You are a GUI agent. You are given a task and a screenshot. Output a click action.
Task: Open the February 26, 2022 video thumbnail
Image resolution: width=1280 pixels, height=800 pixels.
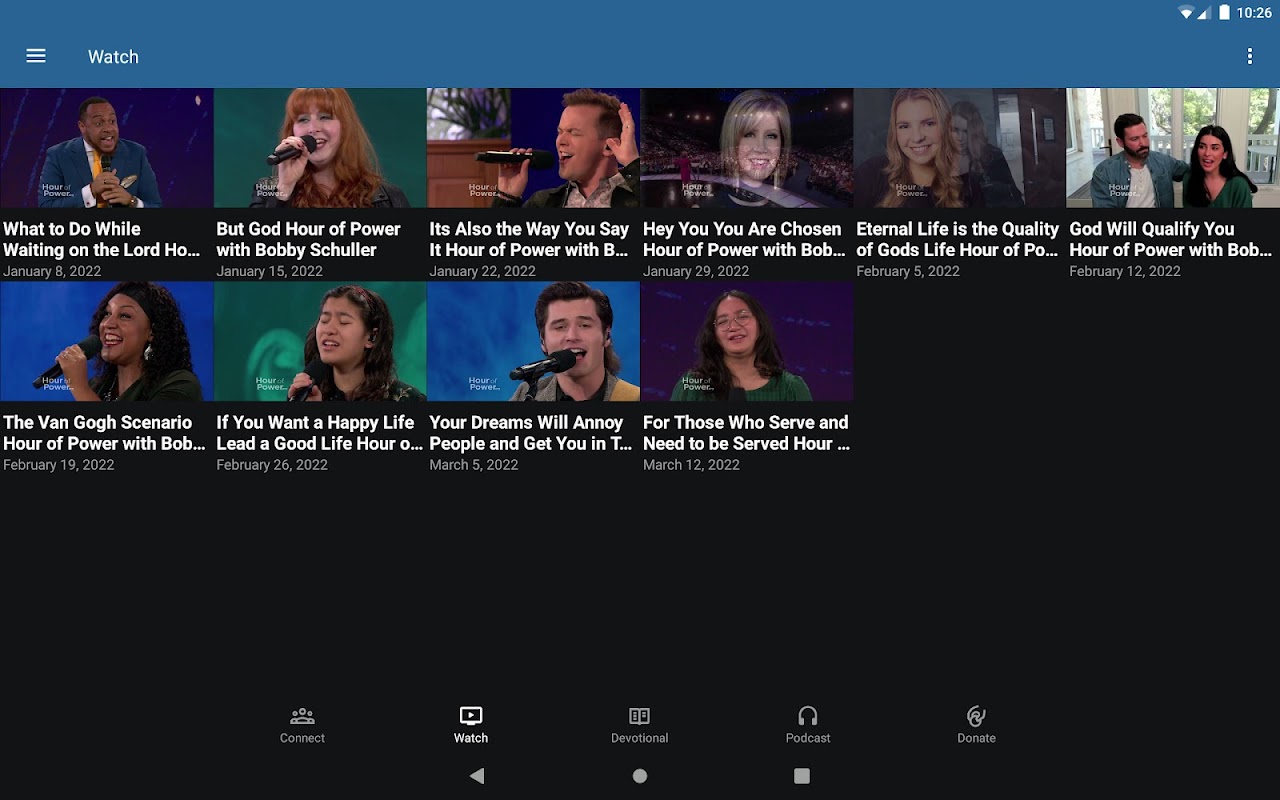[x=320, y=341]
